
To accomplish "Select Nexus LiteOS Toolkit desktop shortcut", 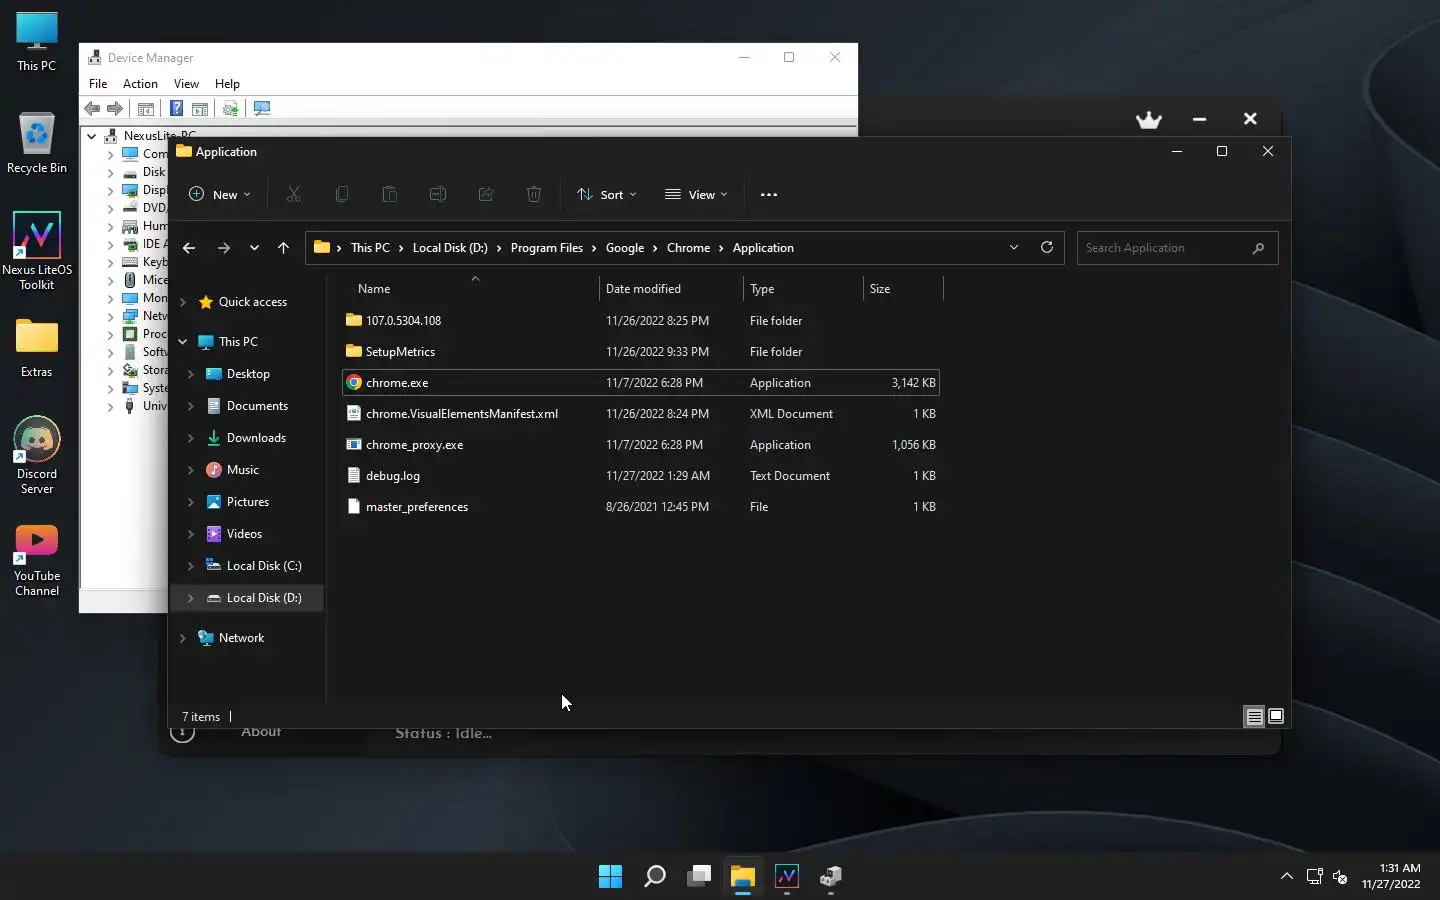I will click(x=37, y=251).
